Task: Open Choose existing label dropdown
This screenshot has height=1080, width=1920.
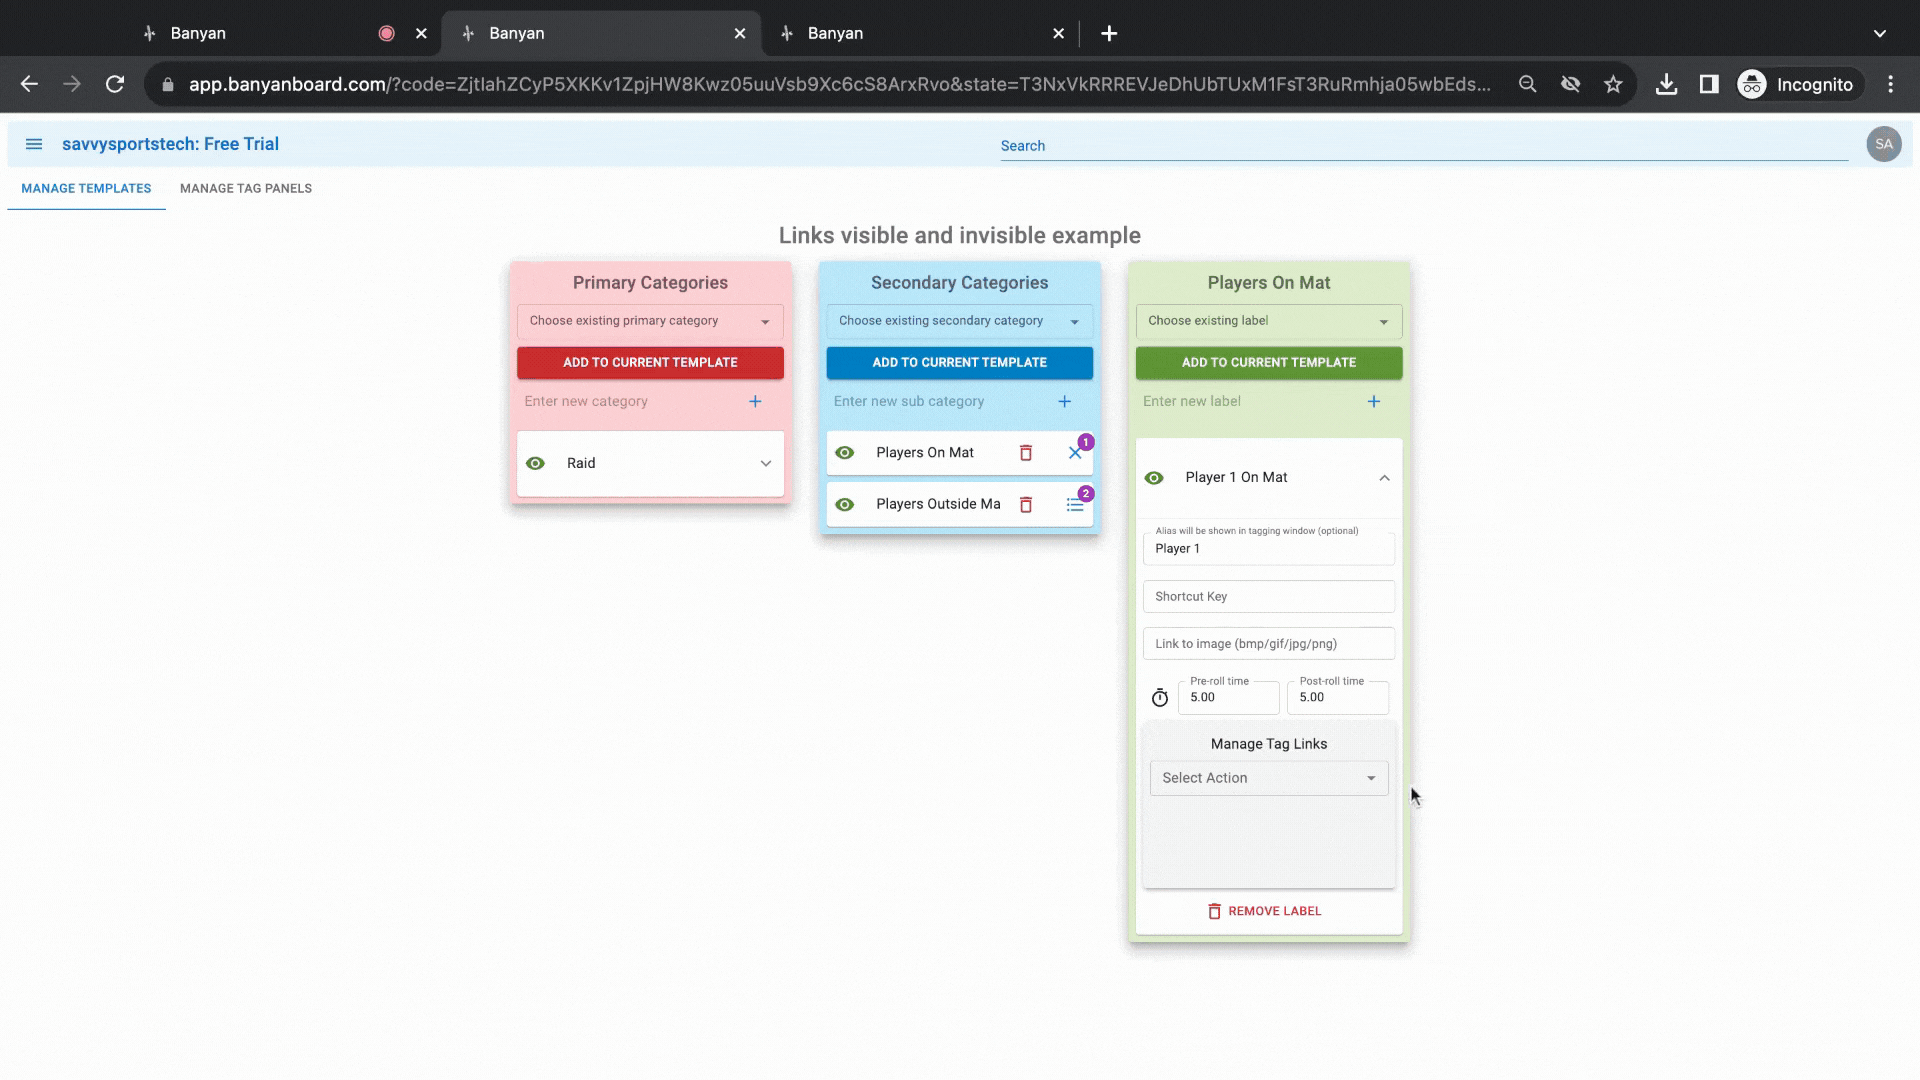Action: pyautogui.click(x=1268, y=321)
